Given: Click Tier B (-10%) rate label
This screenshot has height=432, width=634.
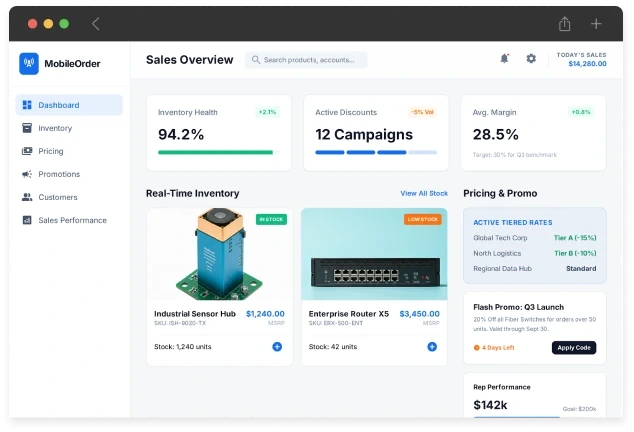Looking at the screenshot, I should [575, 253].
